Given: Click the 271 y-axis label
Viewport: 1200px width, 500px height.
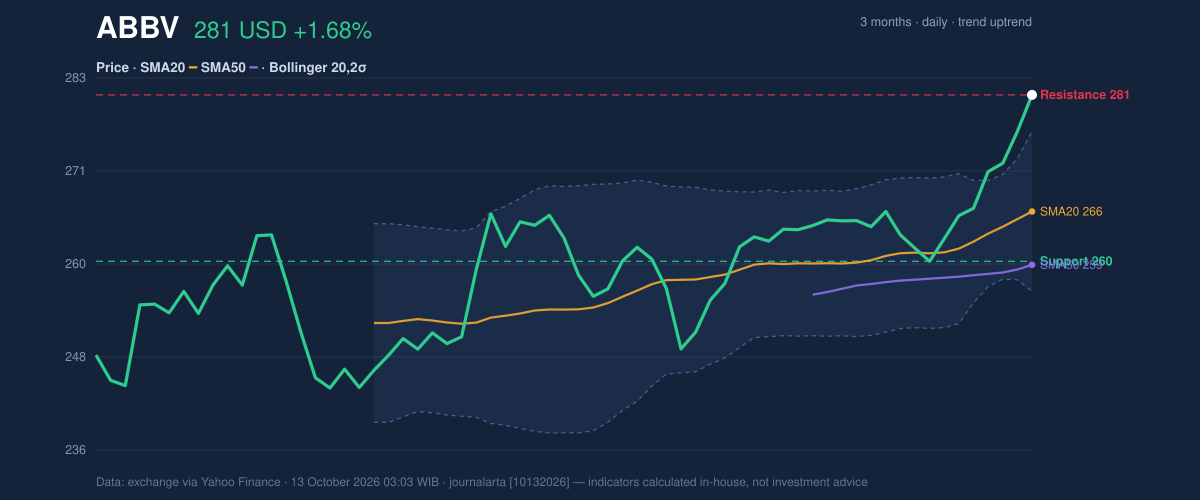Looking at the screenshot, I should (75, 171).
